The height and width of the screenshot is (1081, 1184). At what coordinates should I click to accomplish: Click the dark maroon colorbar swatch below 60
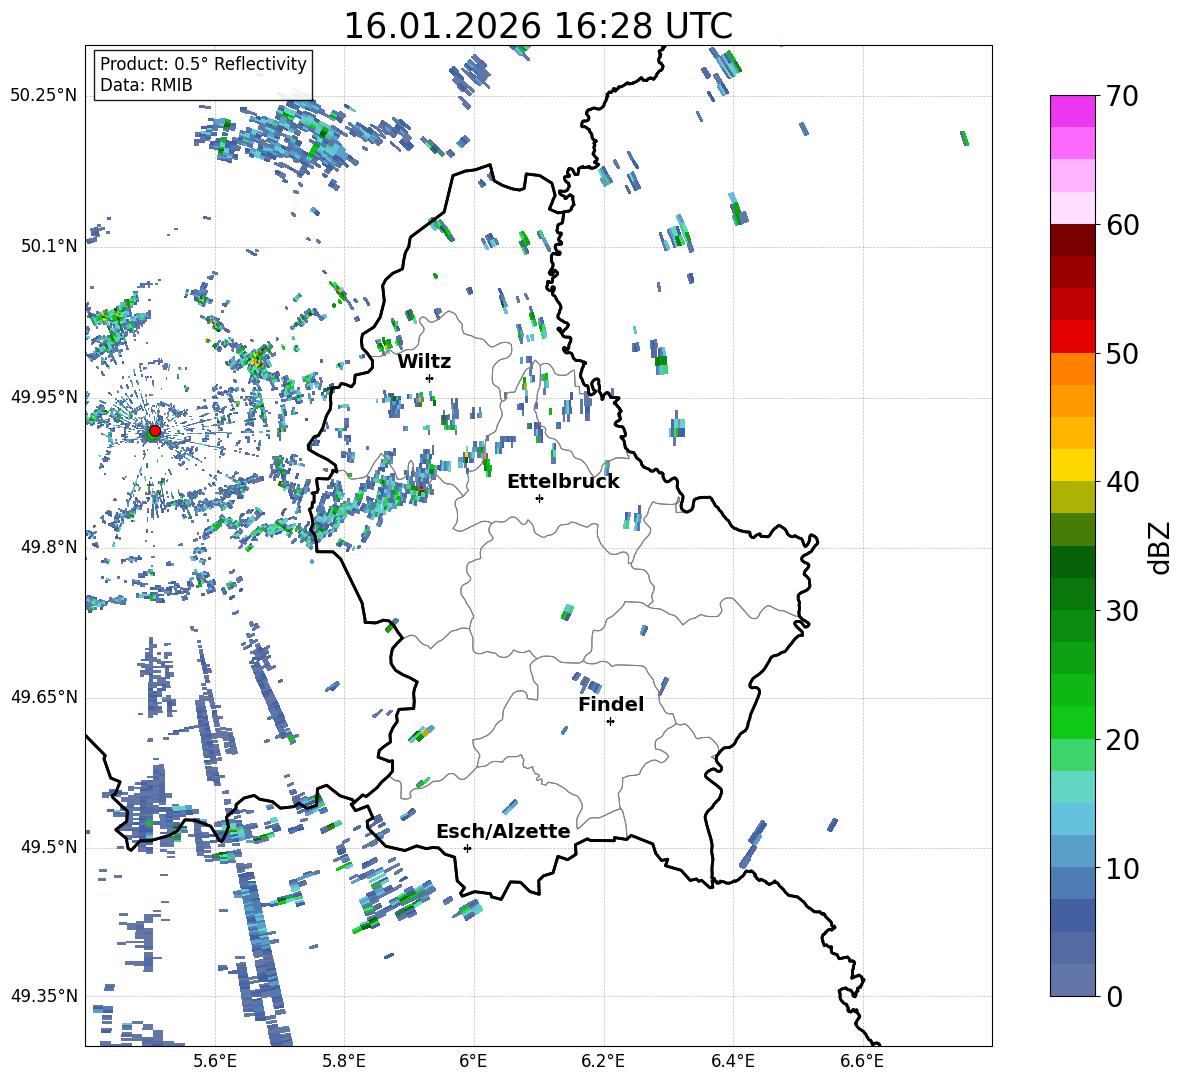tap(1072, 240)
